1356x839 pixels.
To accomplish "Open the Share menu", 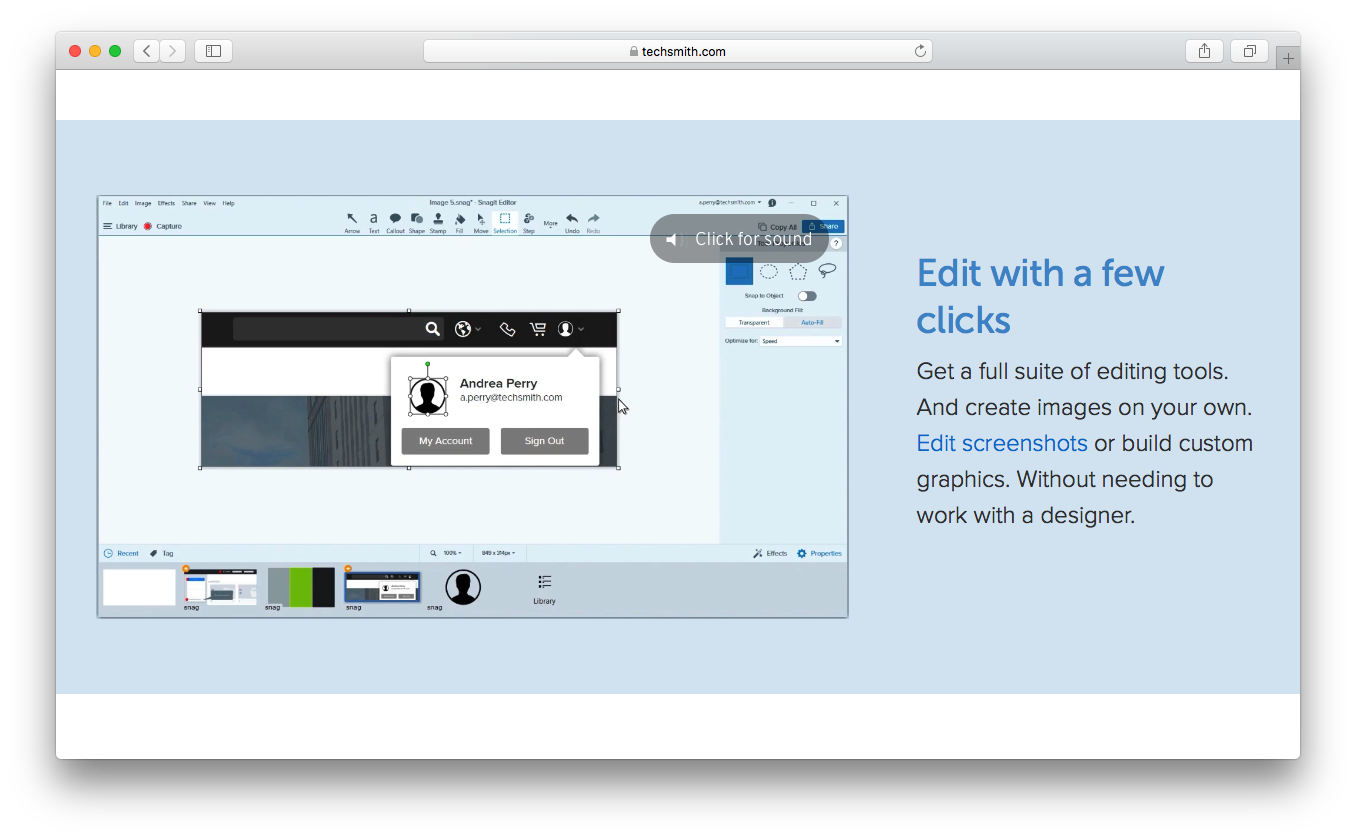I will pyautogui.click(x=189, y=203).
